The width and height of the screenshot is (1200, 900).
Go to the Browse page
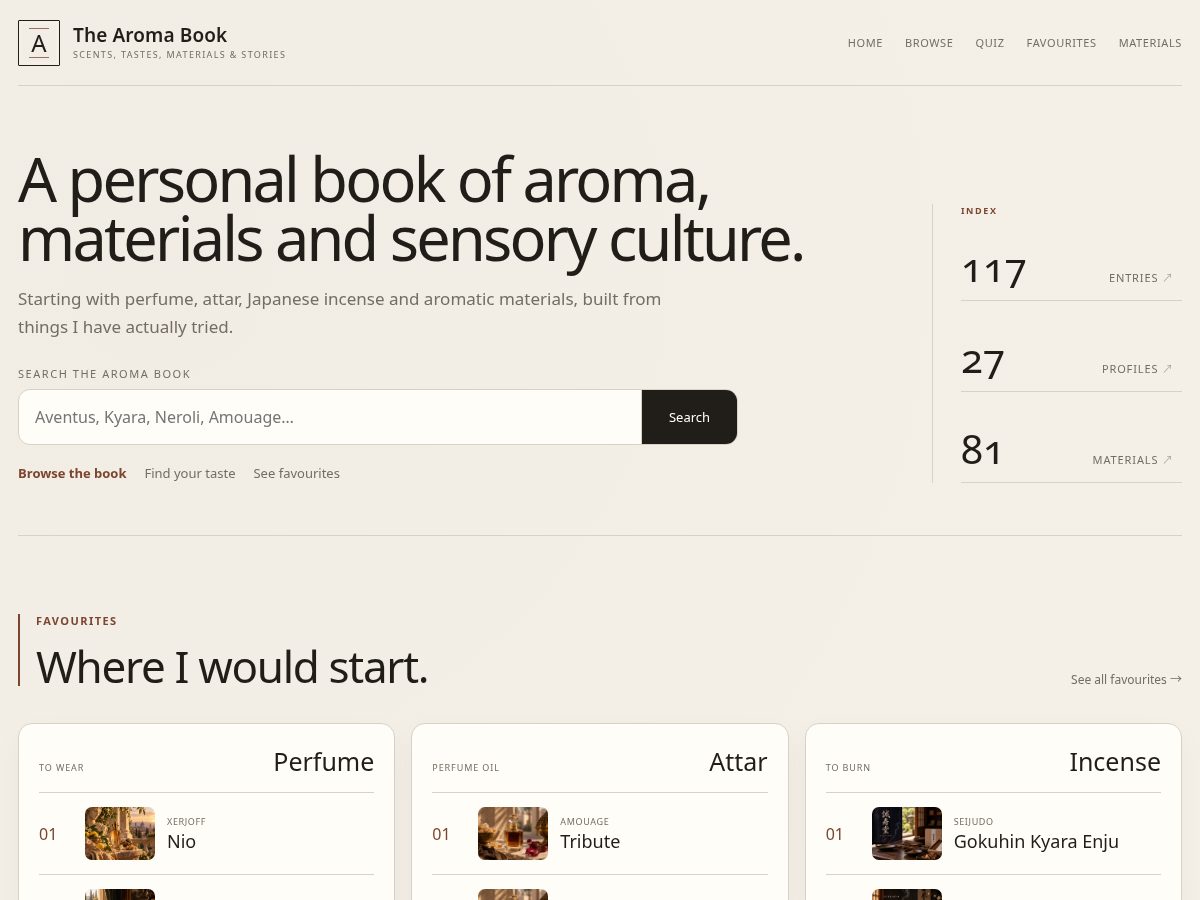[929, 43]
